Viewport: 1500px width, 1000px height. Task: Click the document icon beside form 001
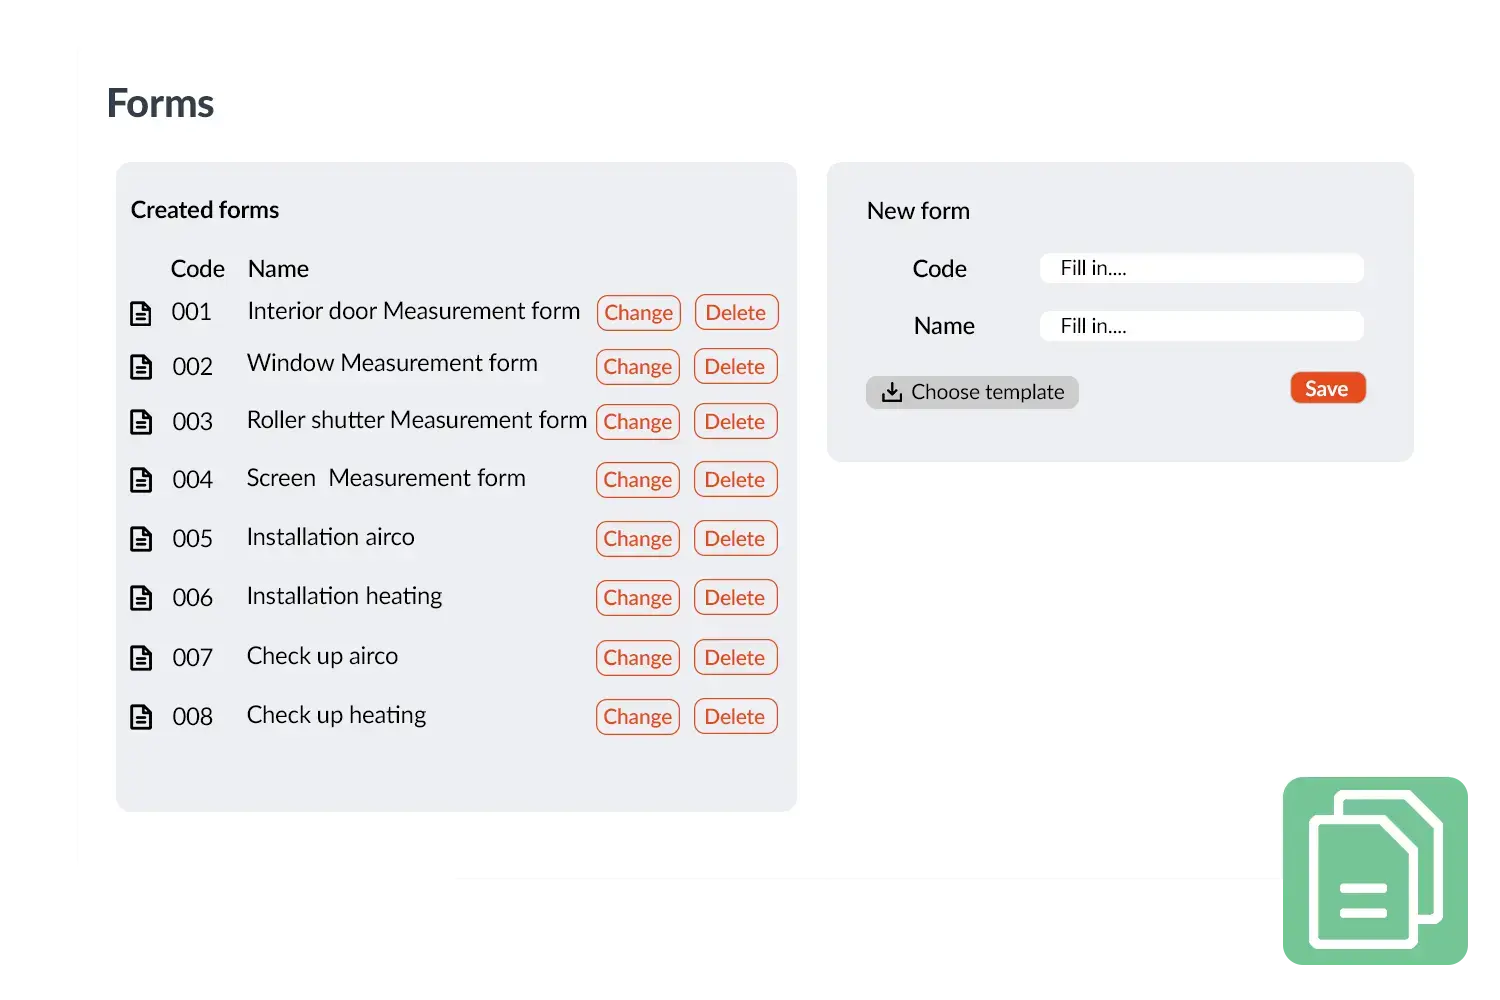click(x=141, y=313)
